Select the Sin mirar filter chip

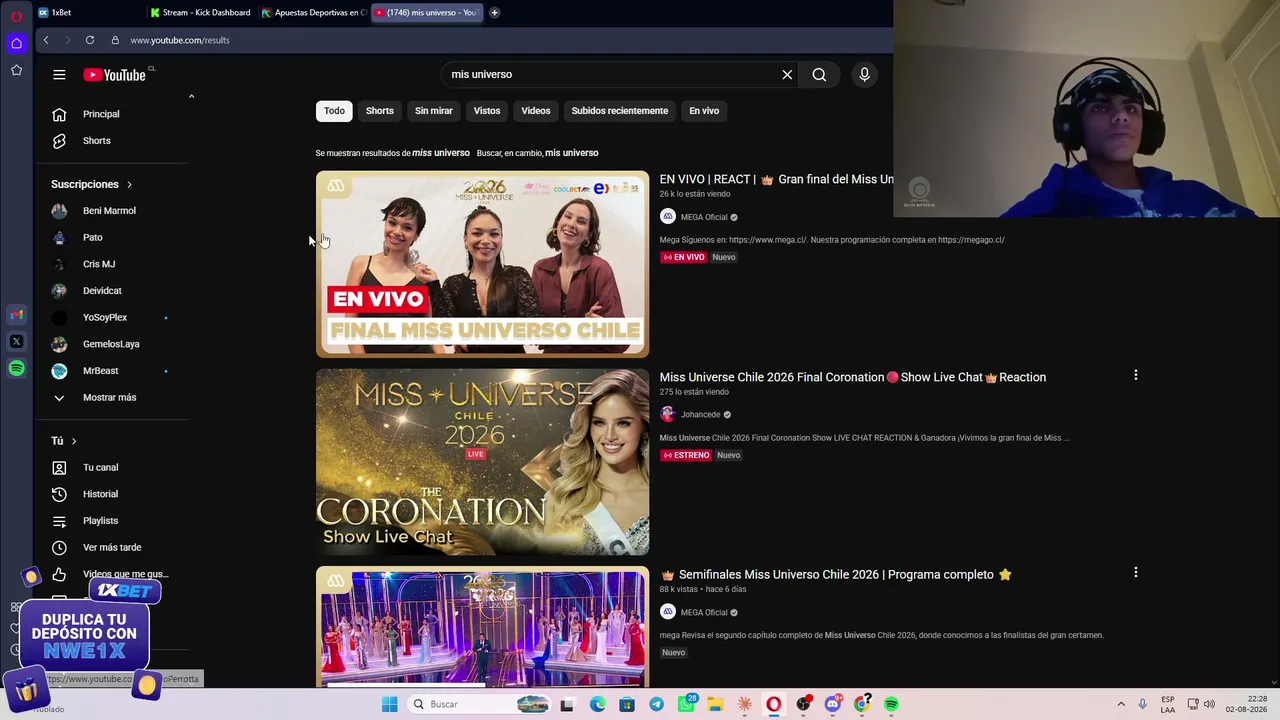click(x=434, y=111)
